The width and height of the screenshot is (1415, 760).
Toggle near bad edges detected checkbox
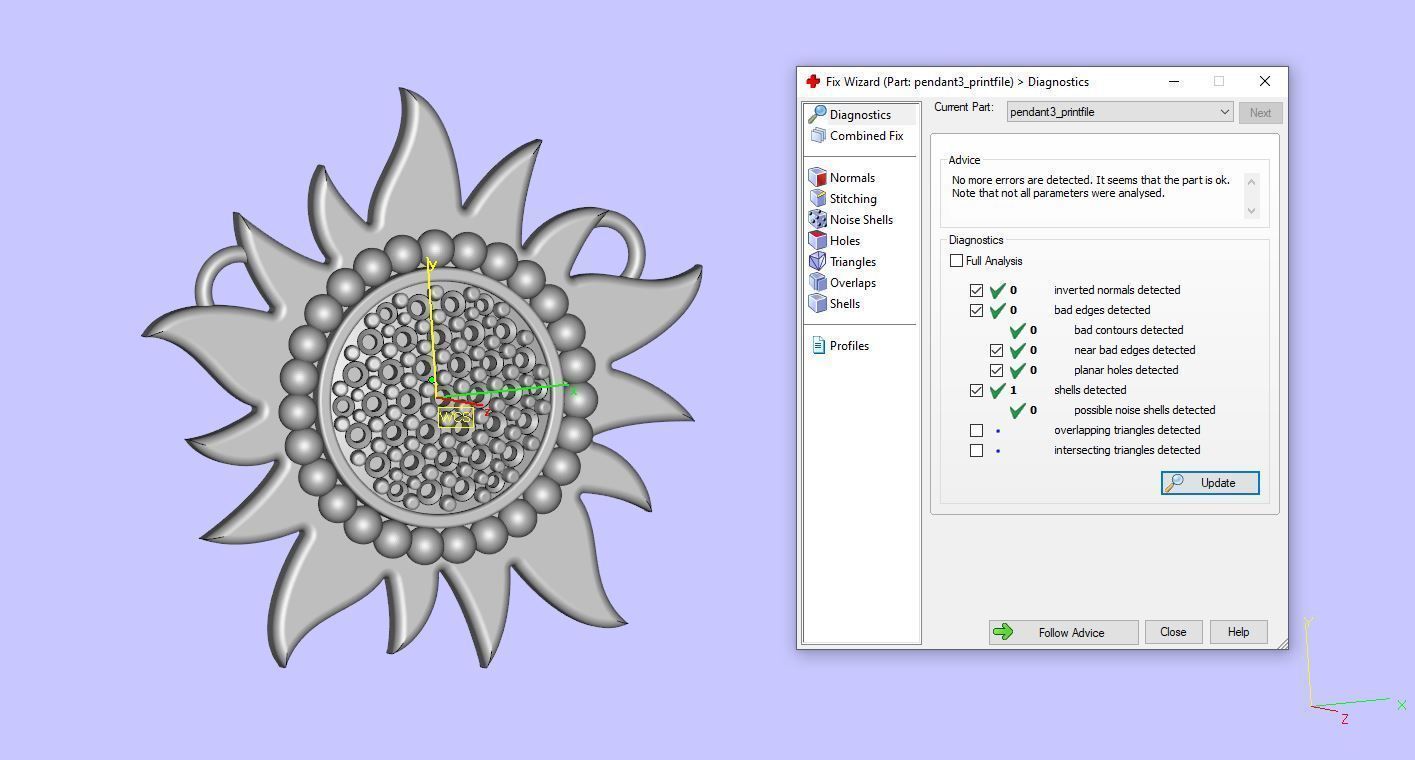pos(996,350)
